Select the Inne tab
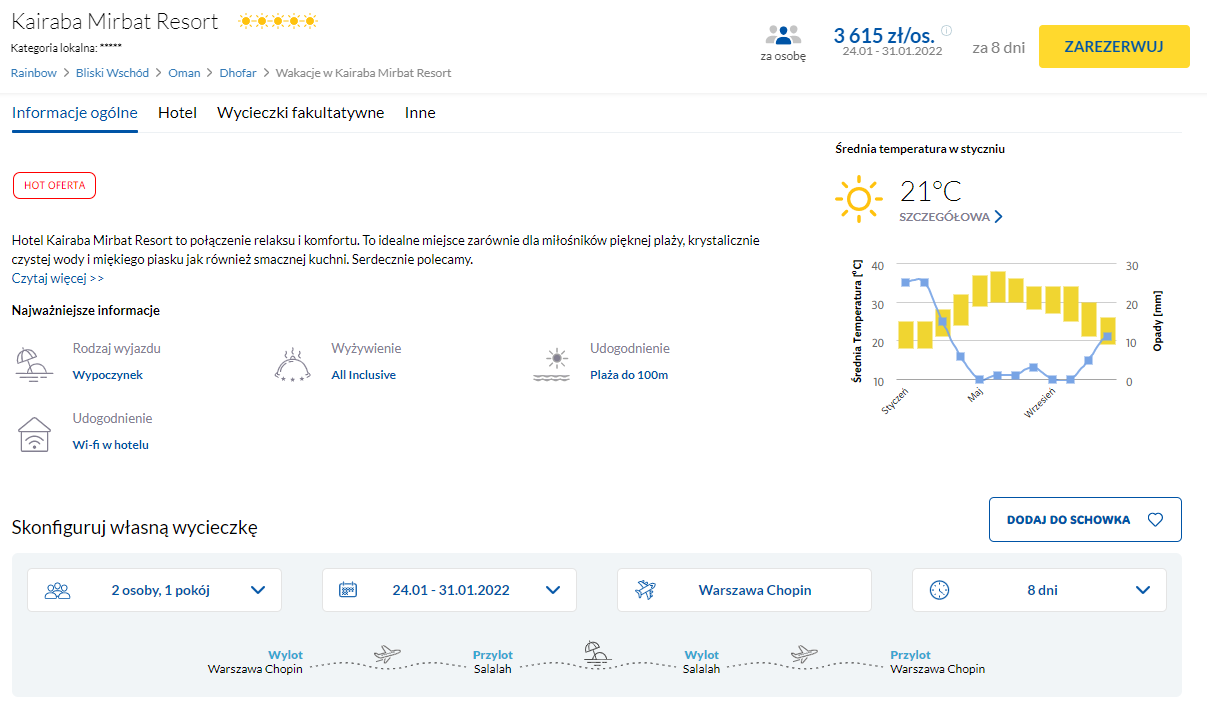 point(420,113)
